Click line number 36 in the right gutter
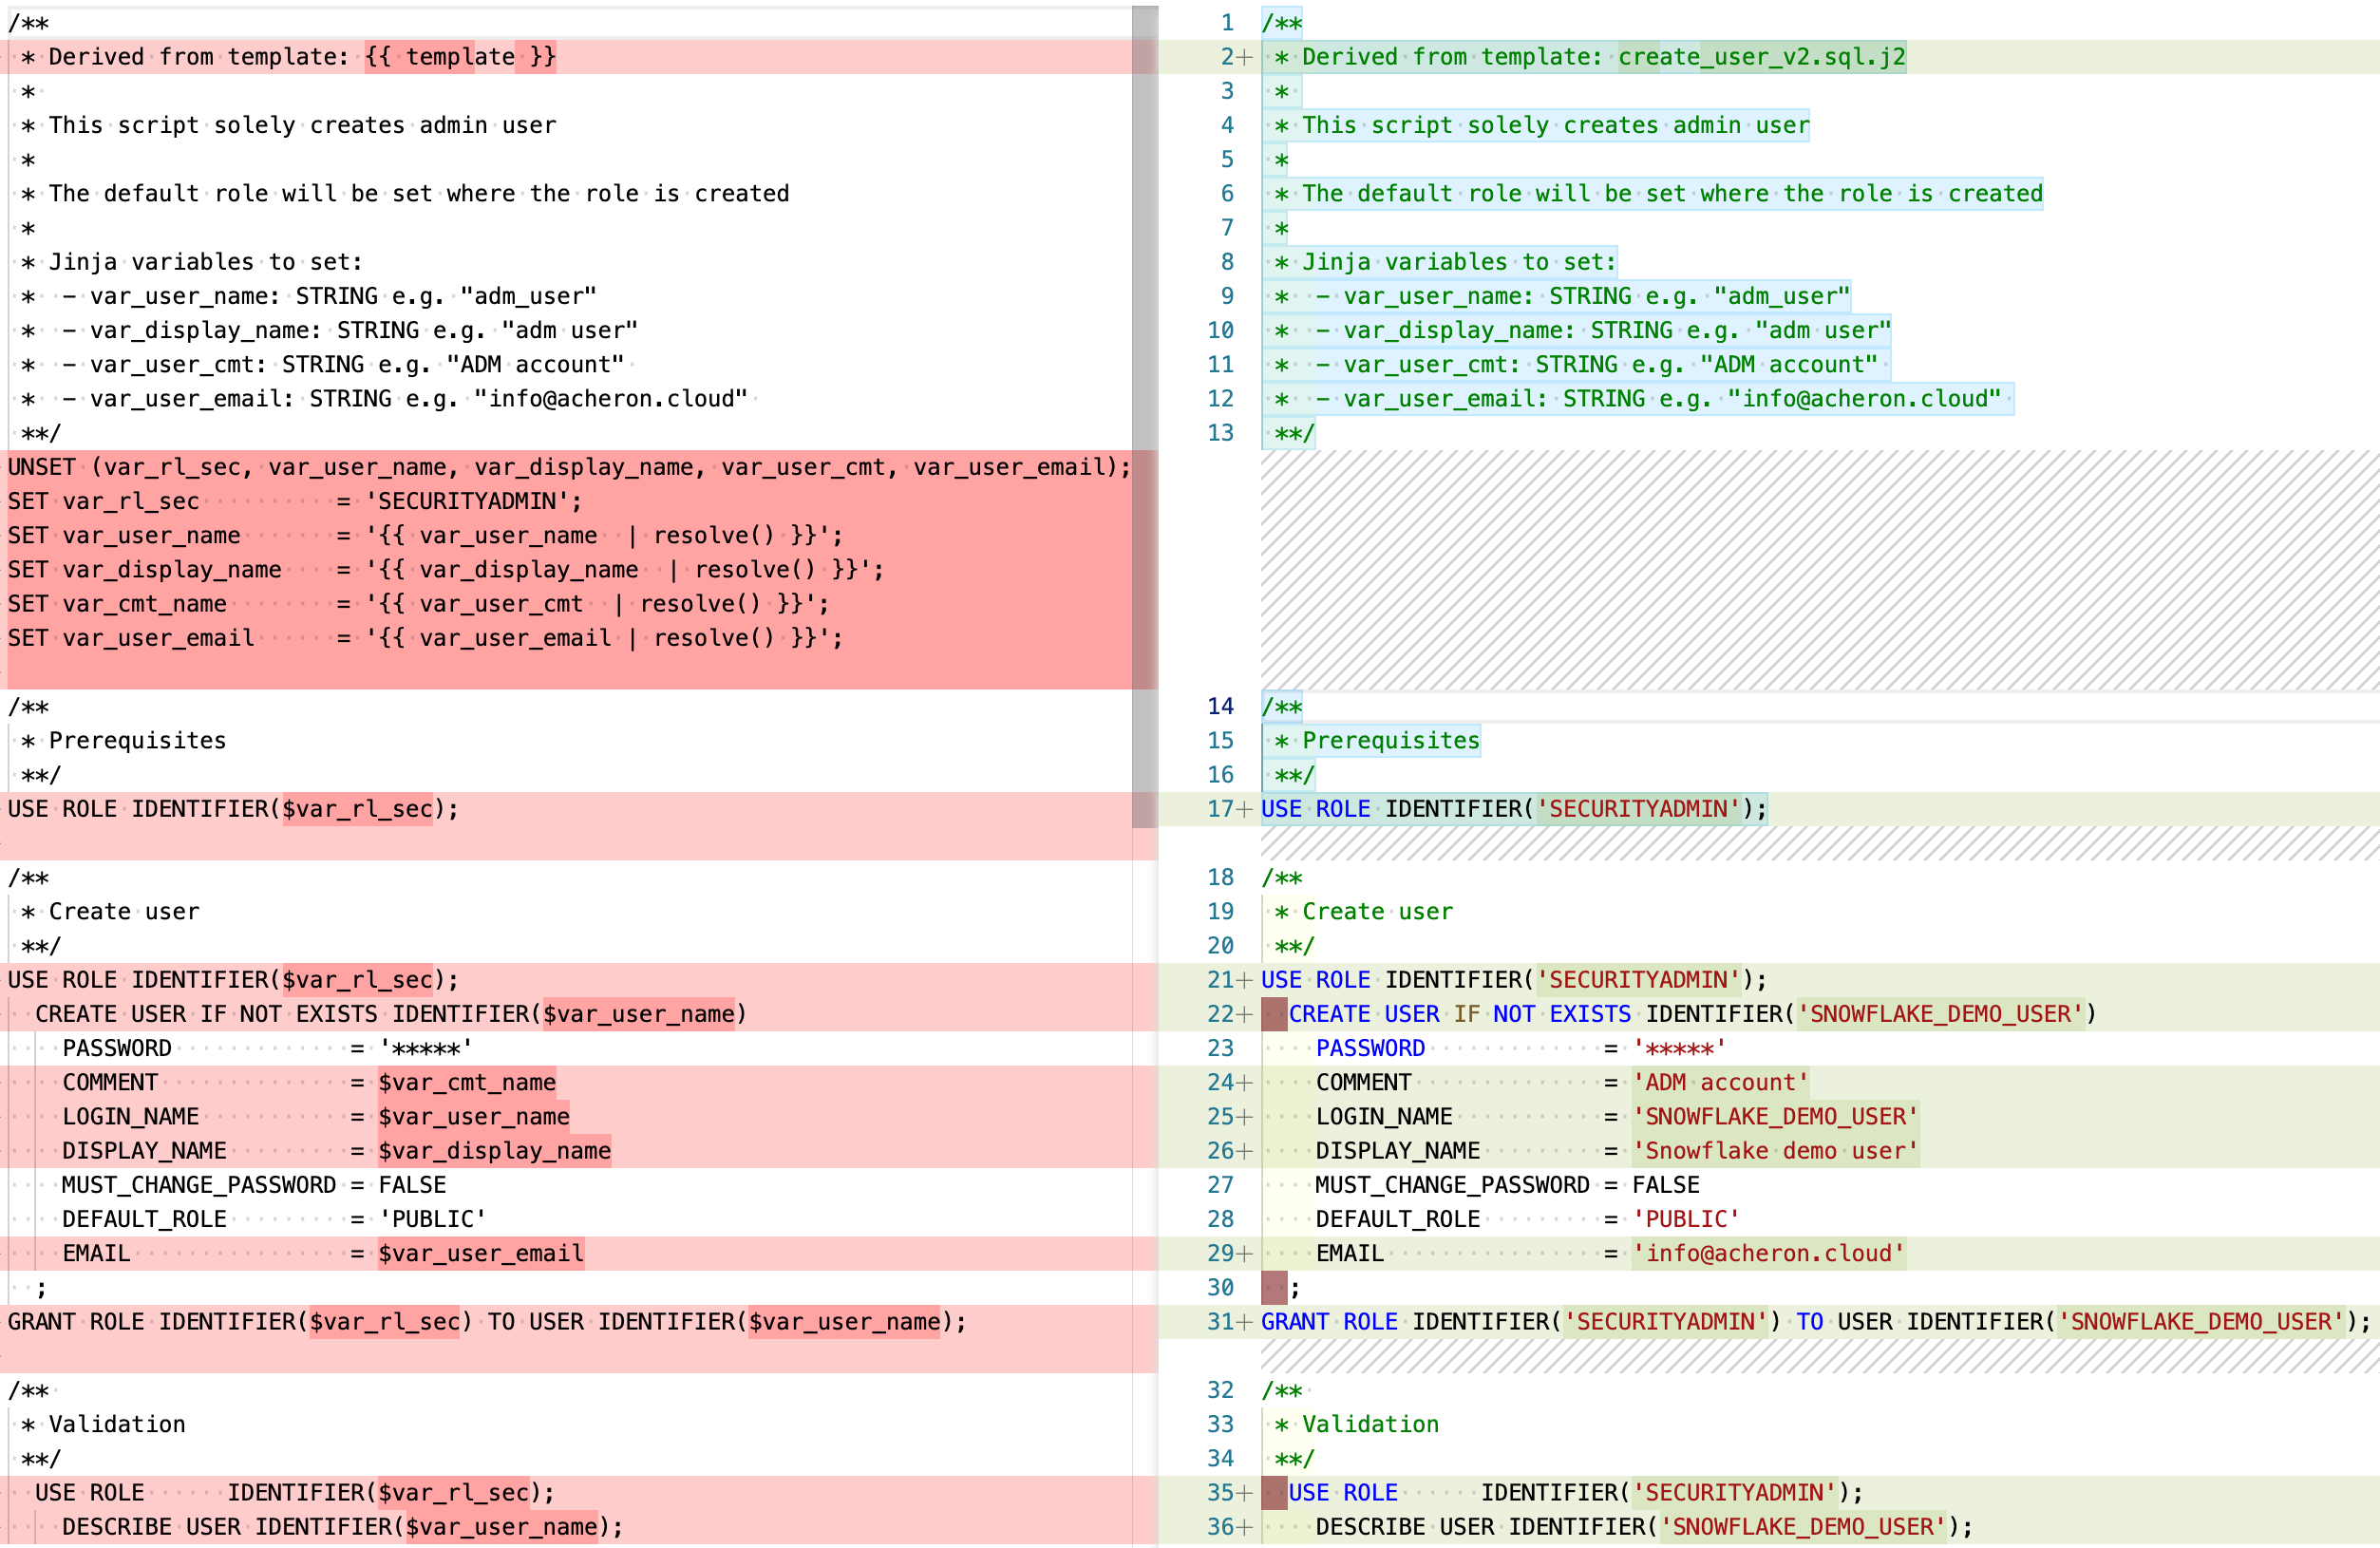 coord(1220,1527)
